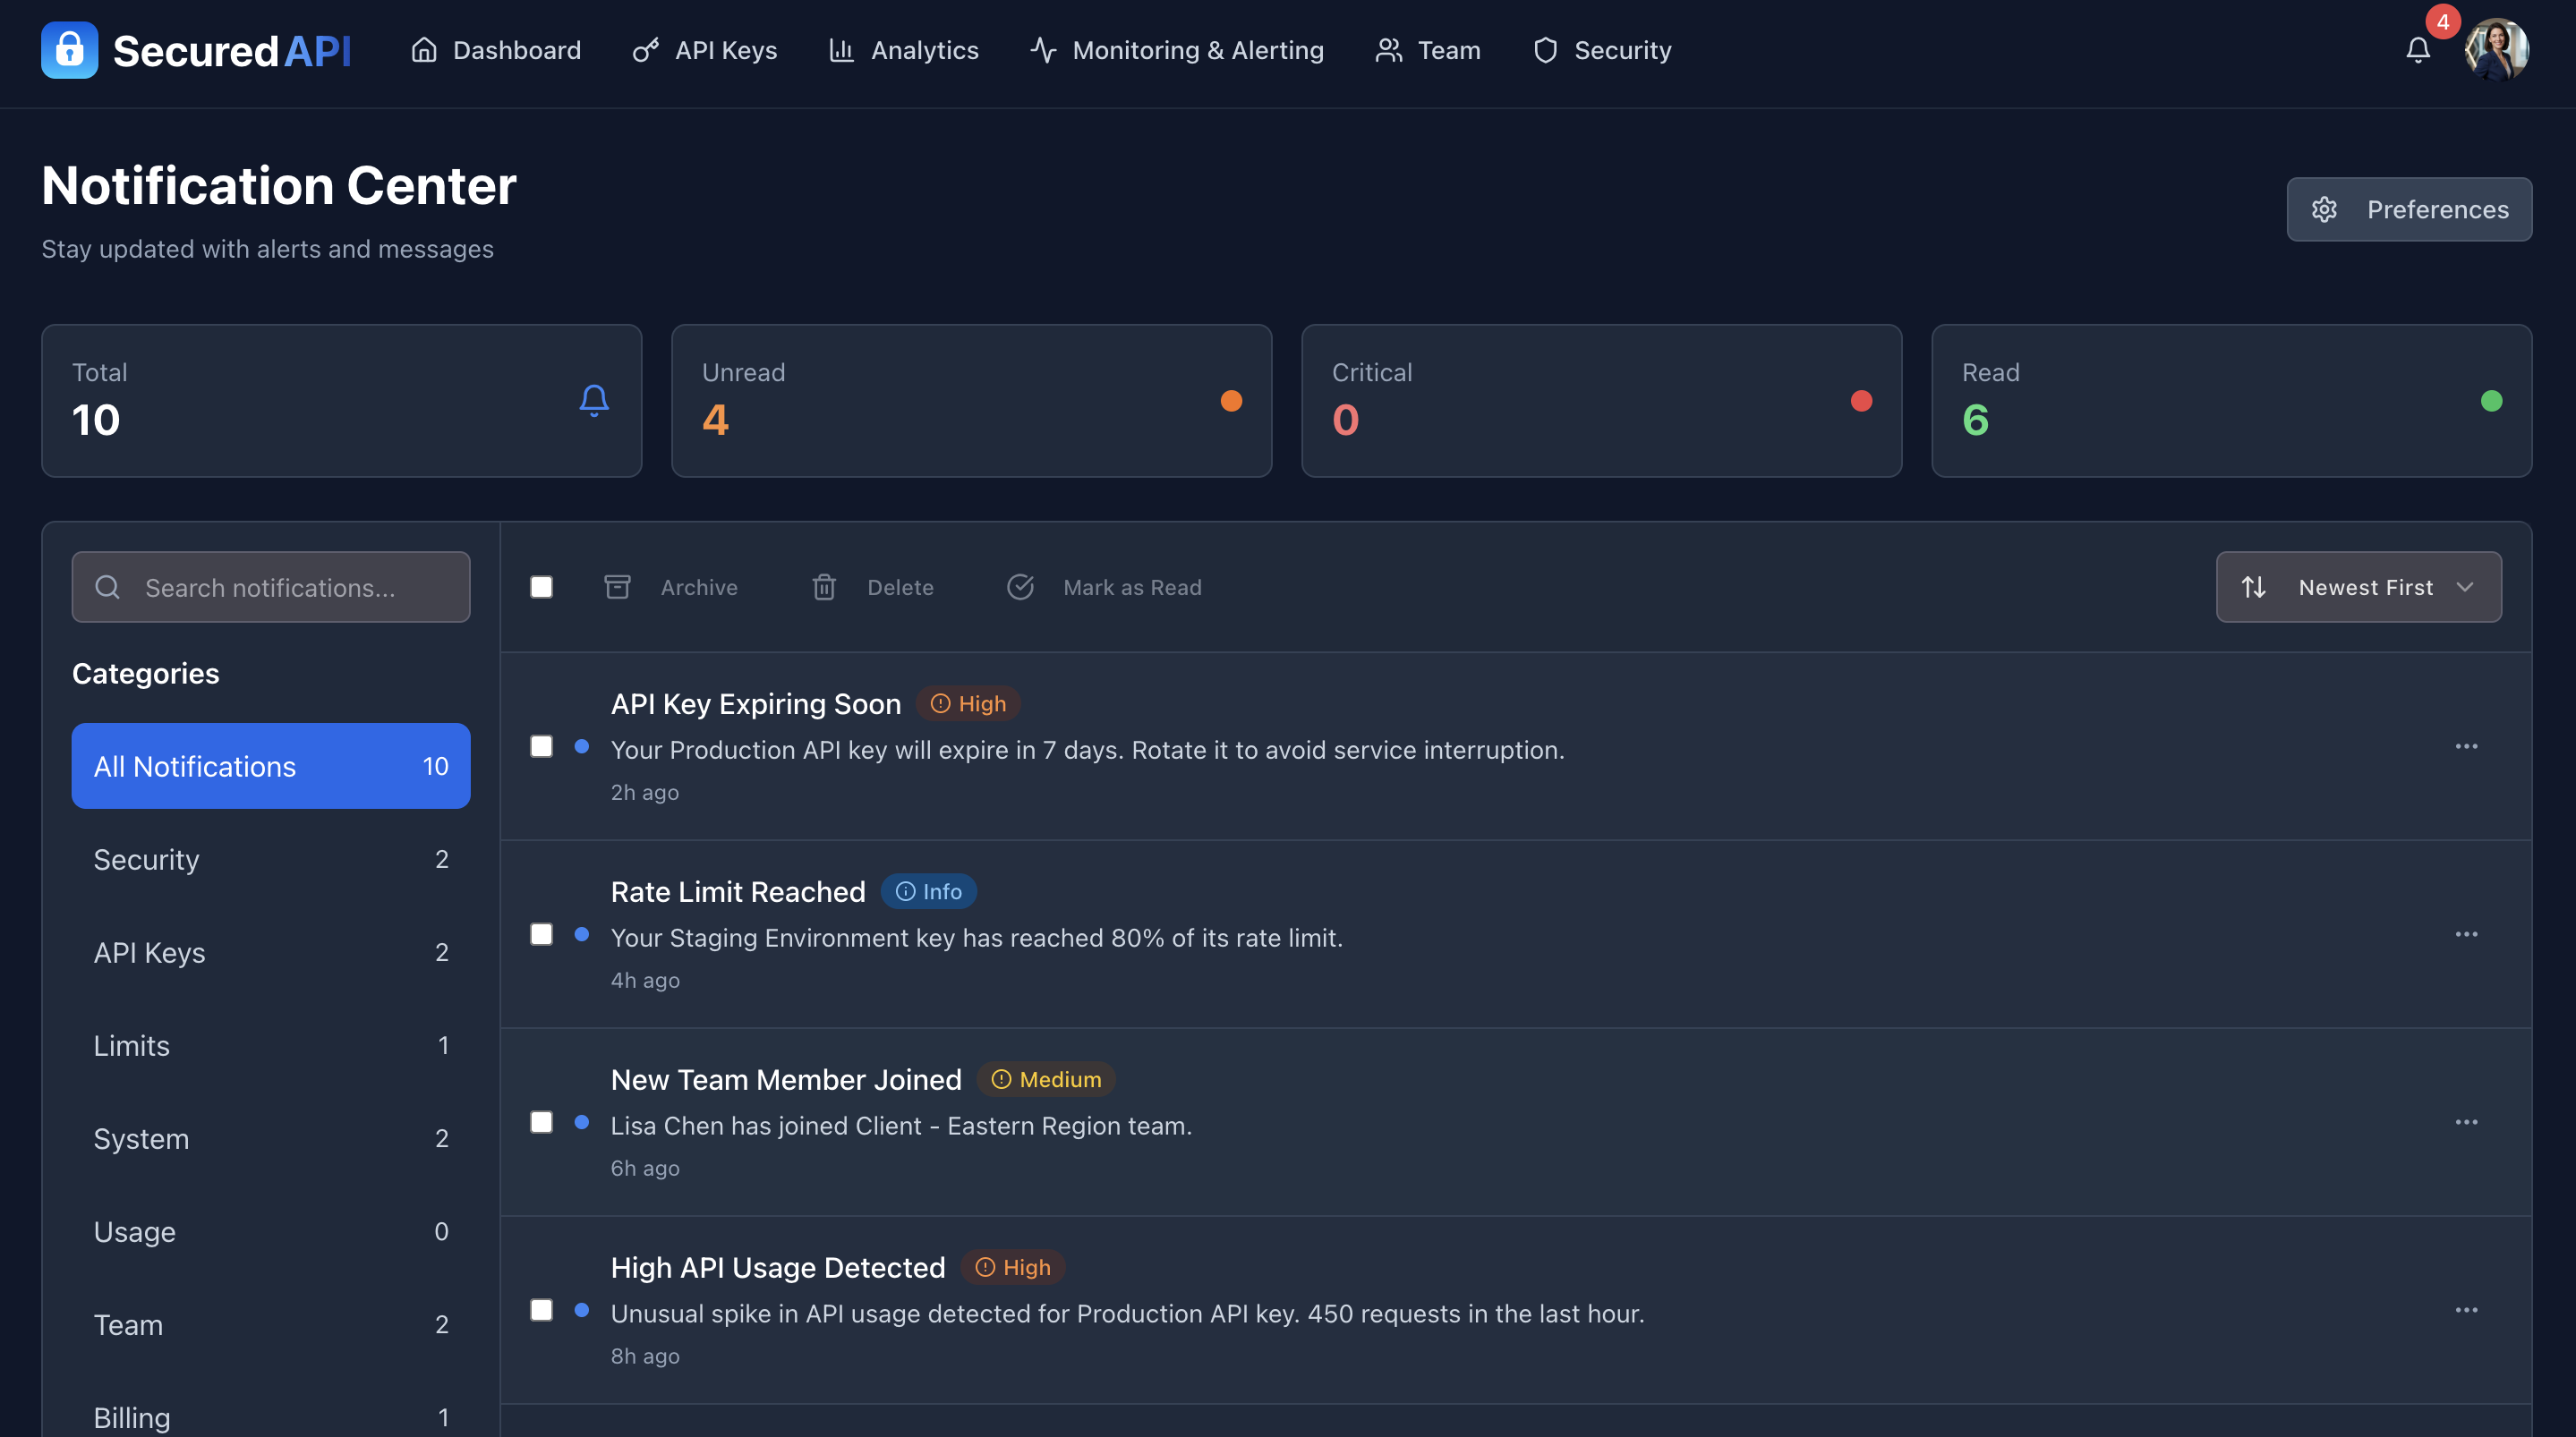The image size is (2576, 1437).
Task: Check the API Key Expiring Soon notification checkbox
Action: pos(542,746)
